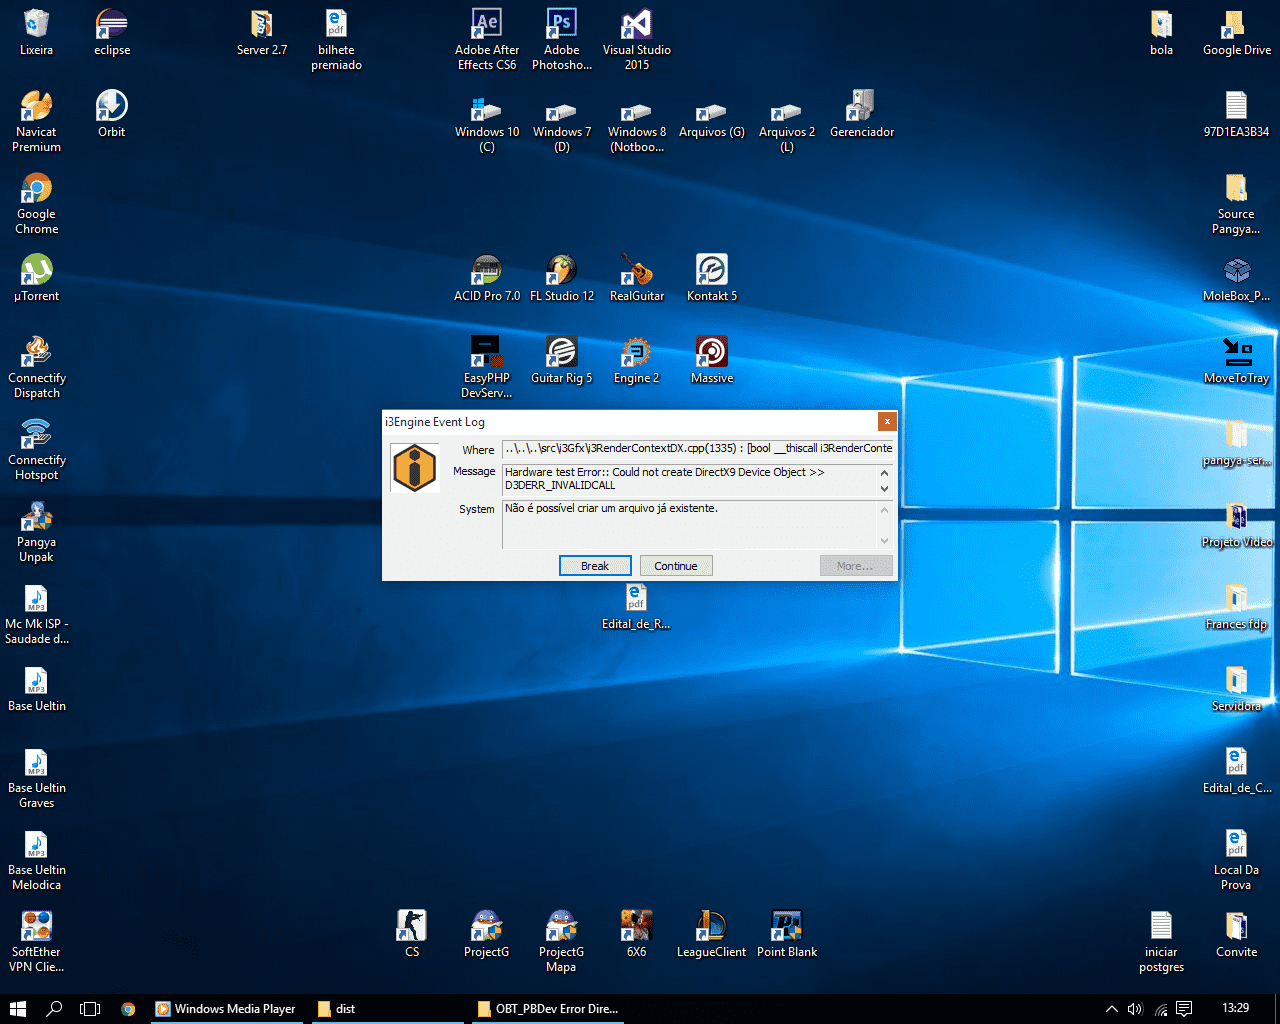Select the Gerenciador desktop icon

[862, 114]
